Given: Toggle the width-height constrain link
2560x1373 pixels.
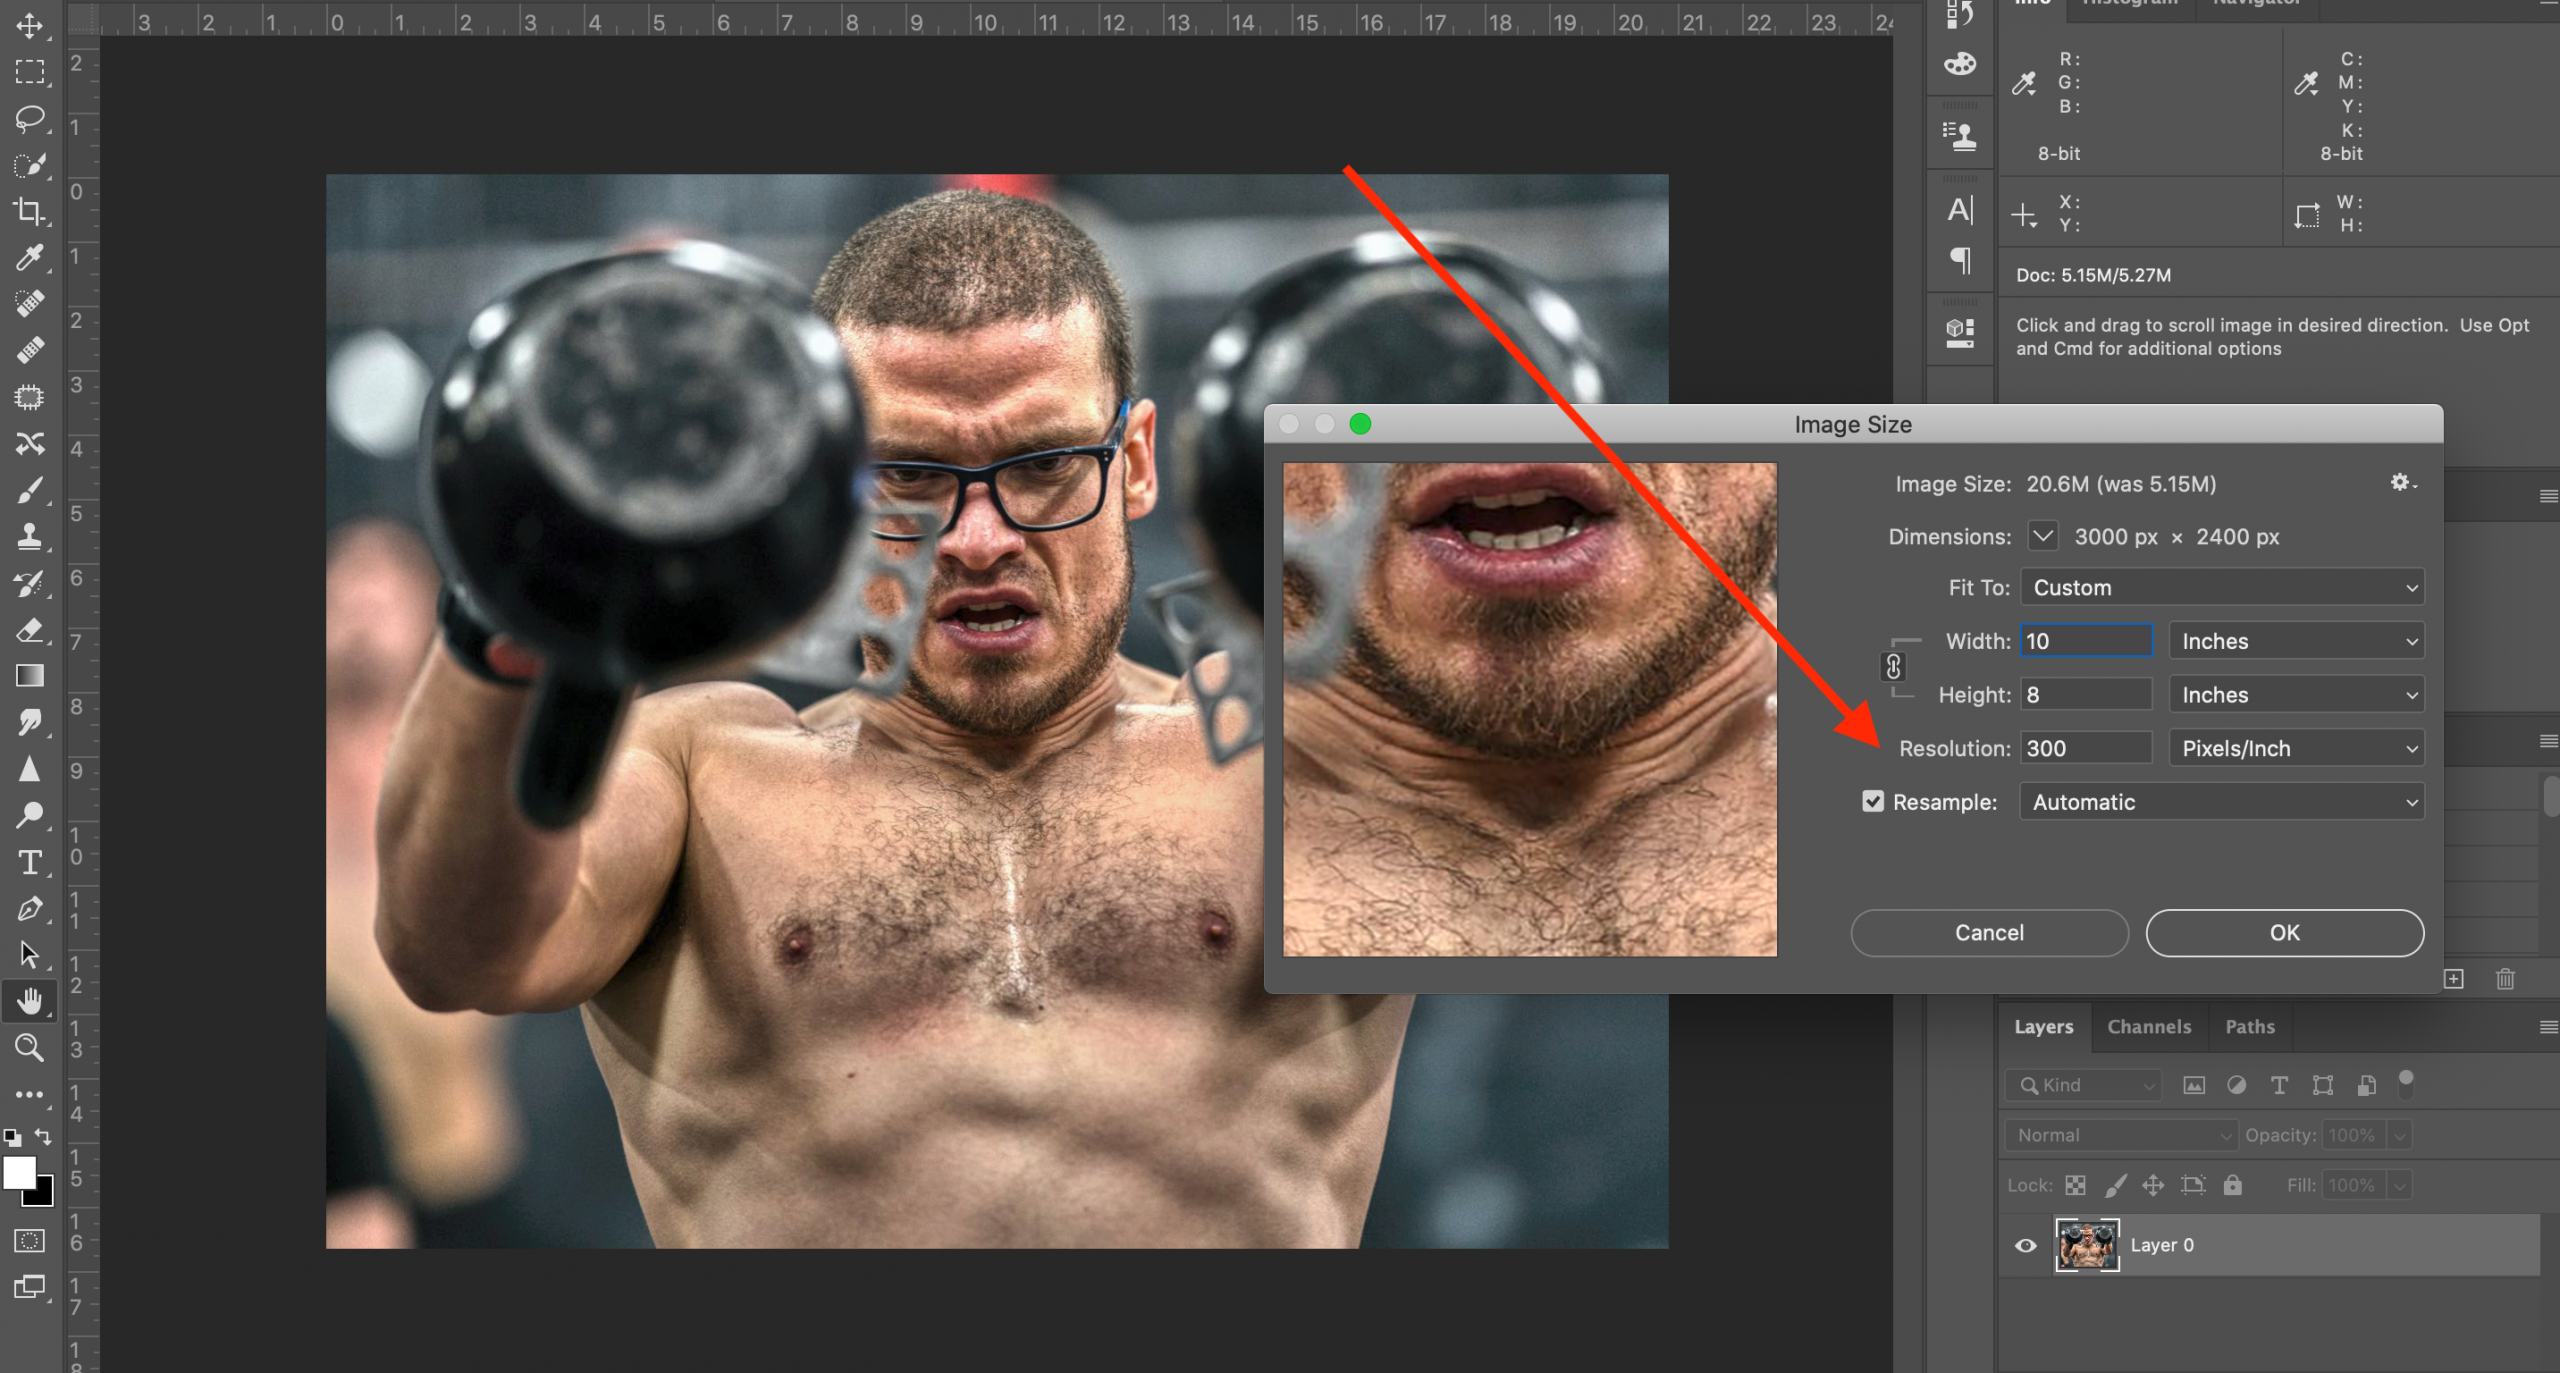Looking at the screenshot, I should (1893, 667).
